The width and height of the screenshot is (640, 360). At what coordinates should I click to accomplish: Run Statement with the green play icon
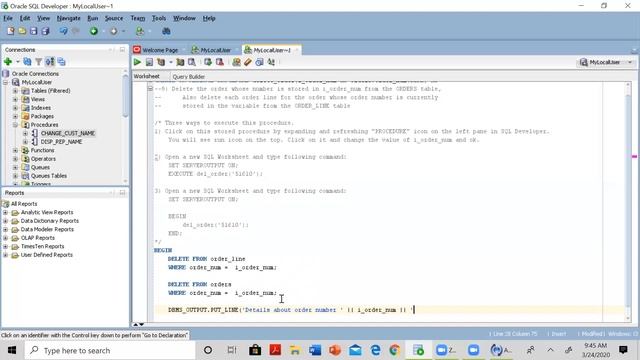pyautogui.click(x=137, y=62)
